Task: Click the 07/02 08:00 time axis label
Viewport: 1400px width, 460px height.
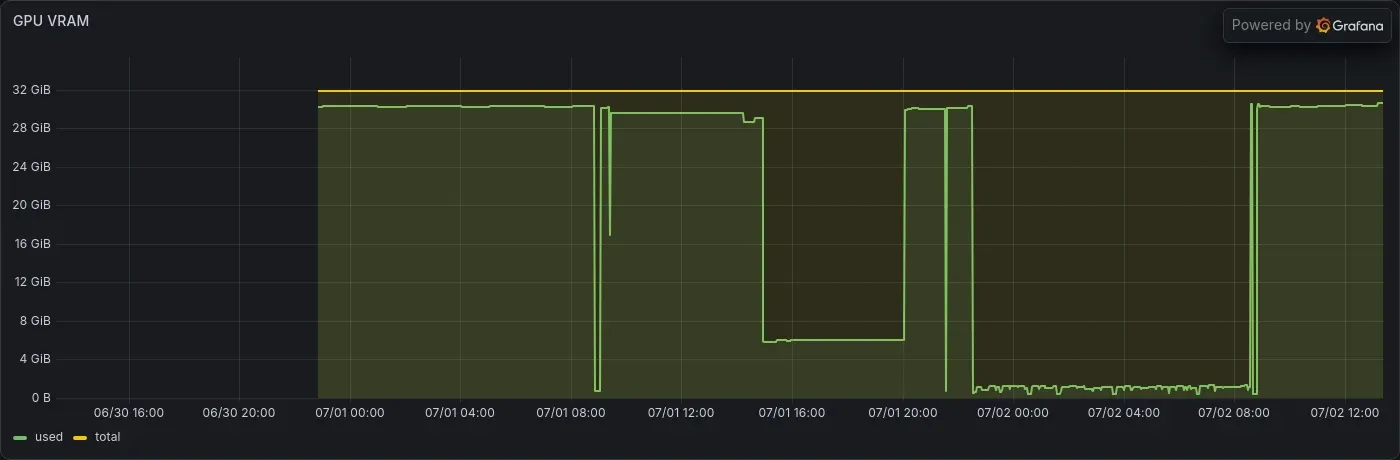Action: pos(1234,412)
